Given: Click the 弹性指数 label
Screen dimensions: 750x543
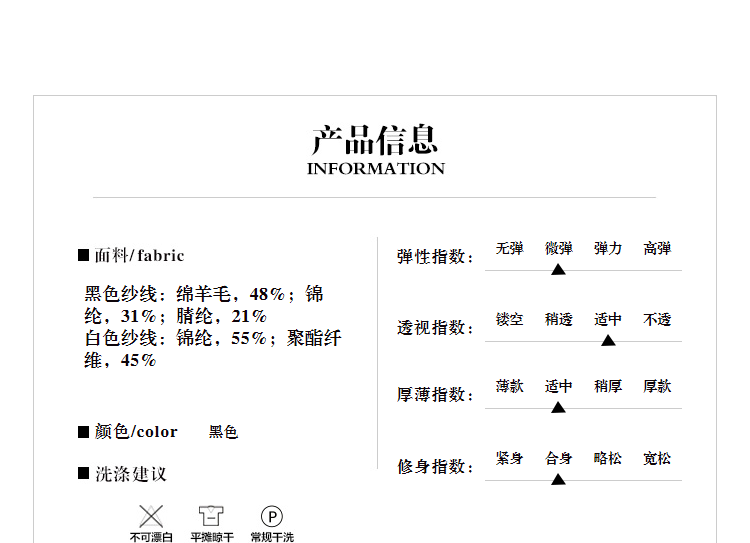Looking at the screenshot, I should (x=435, y=257).
